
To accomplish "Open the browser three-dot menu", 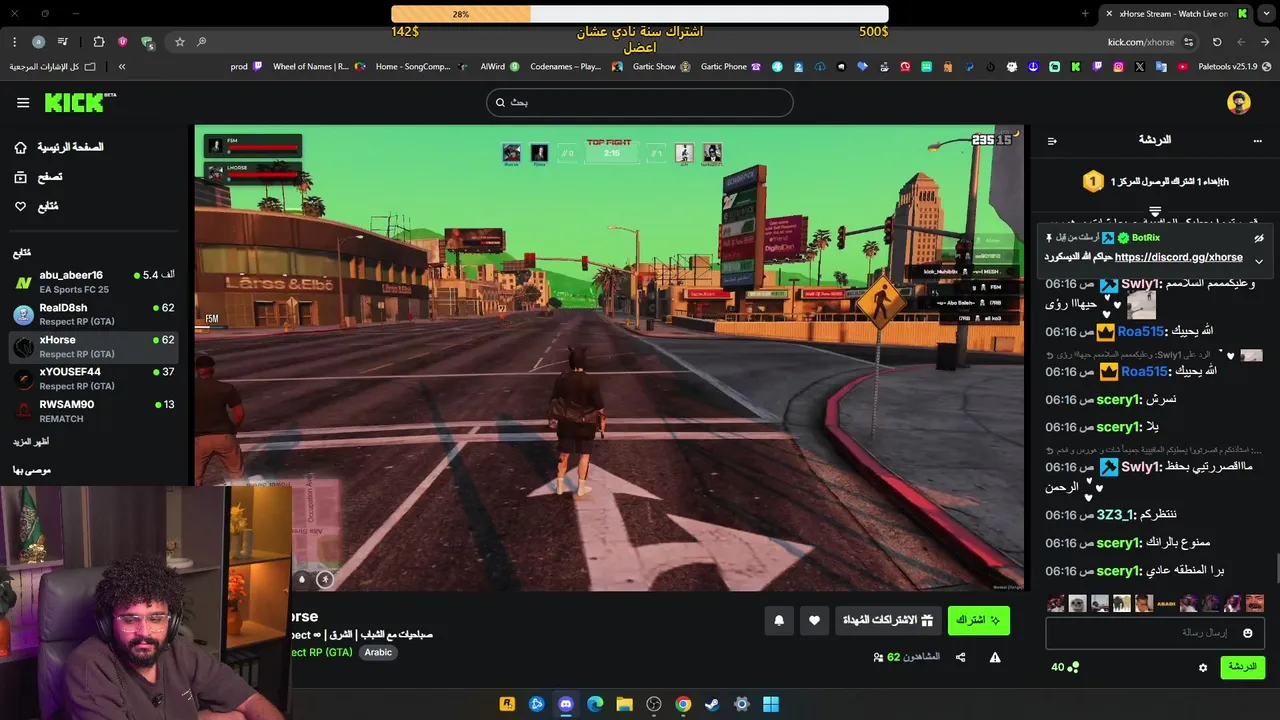I will [x=14, y=42].
